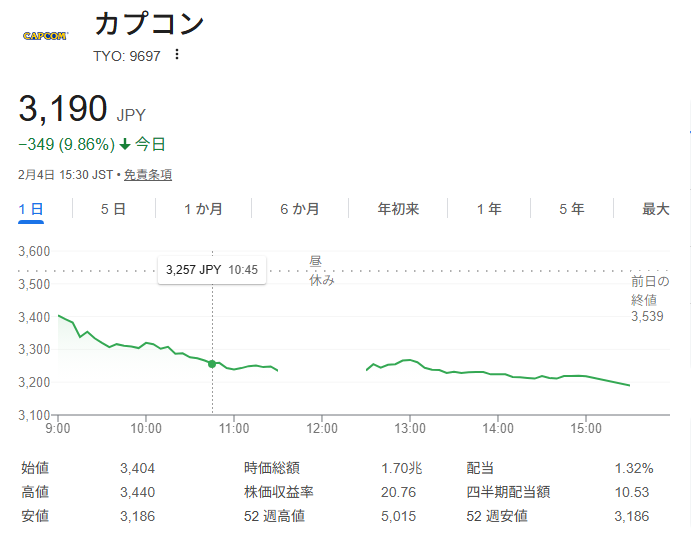Open the three-dot more options menu
Screen dimensions: 691x555
coord(177,55)
